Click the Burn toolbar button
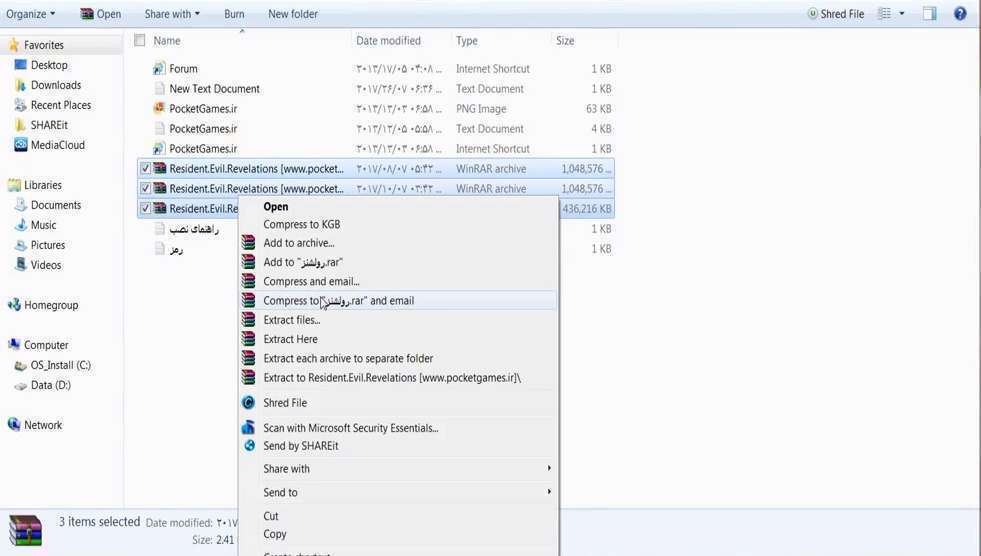The image size is (981, 556). pos(235,14)
